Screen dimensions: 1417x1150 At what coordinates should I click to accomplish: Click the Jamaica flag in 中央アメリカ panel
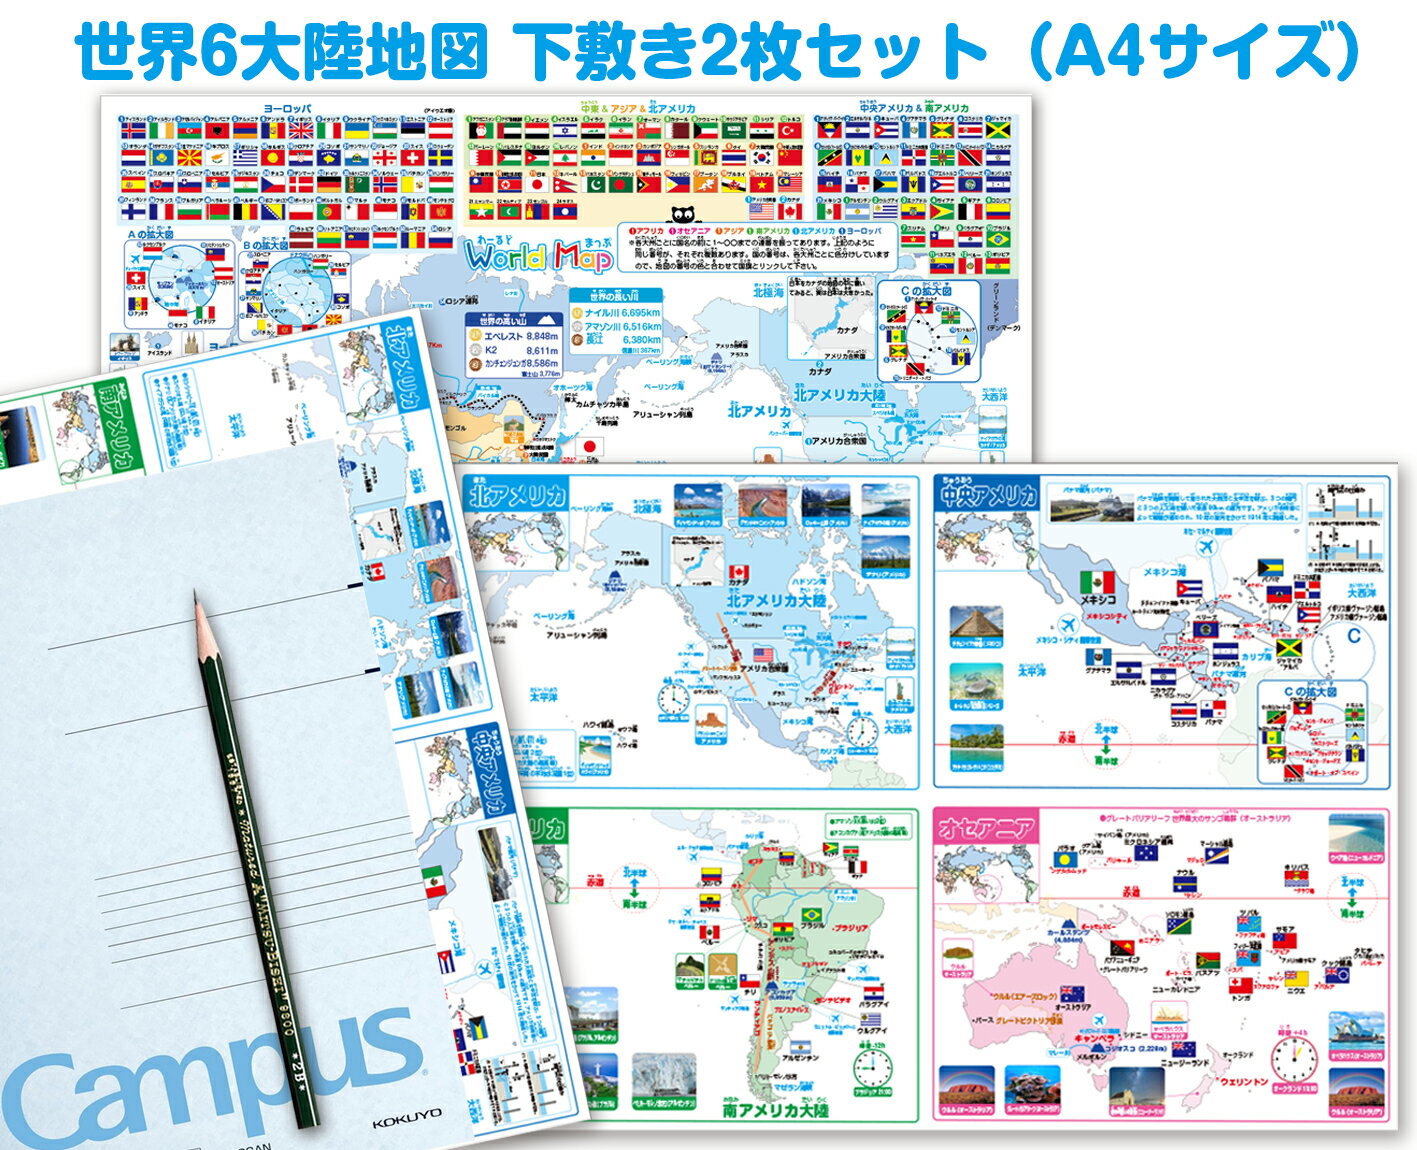click(x=1288, y=648)
